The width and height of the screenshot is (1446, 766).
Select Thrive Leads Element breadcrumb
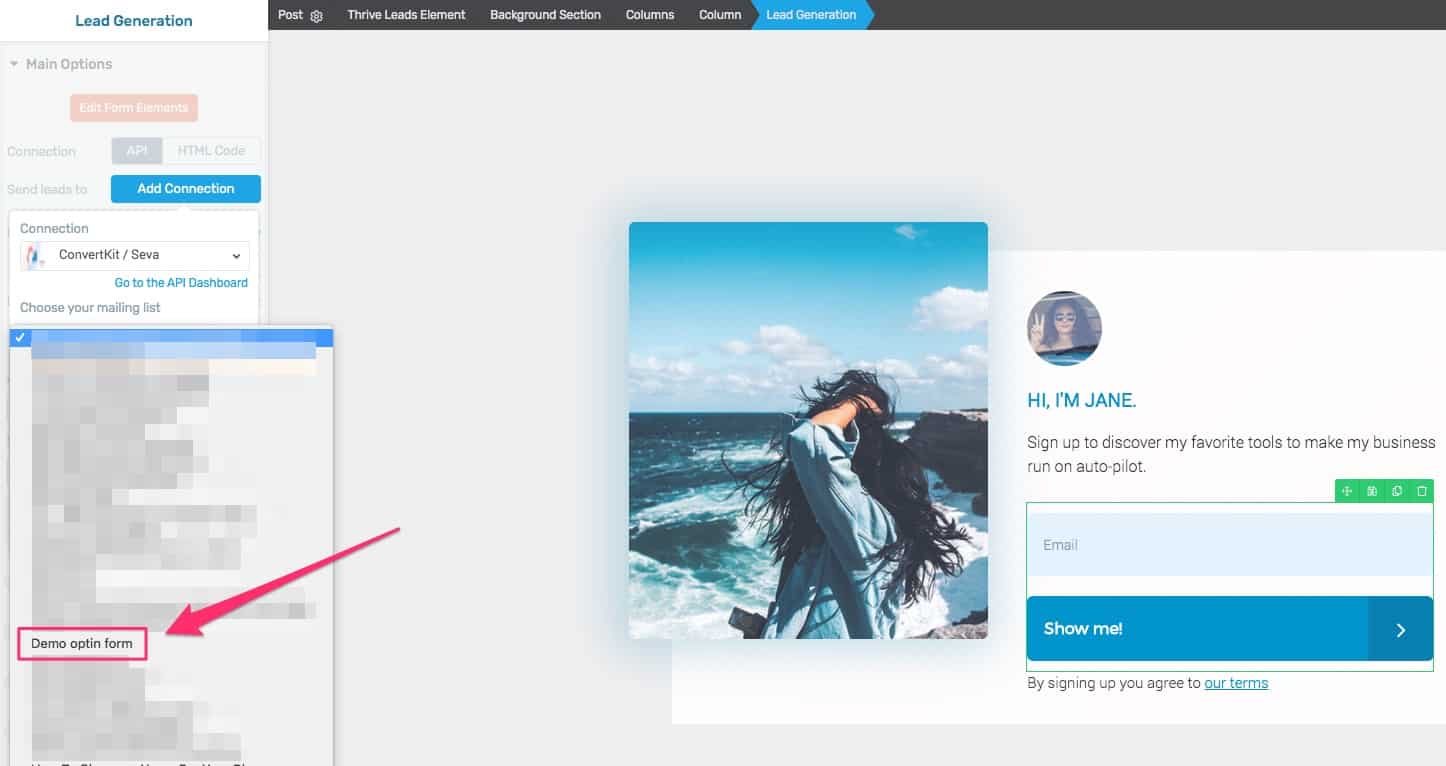point(407,15)
